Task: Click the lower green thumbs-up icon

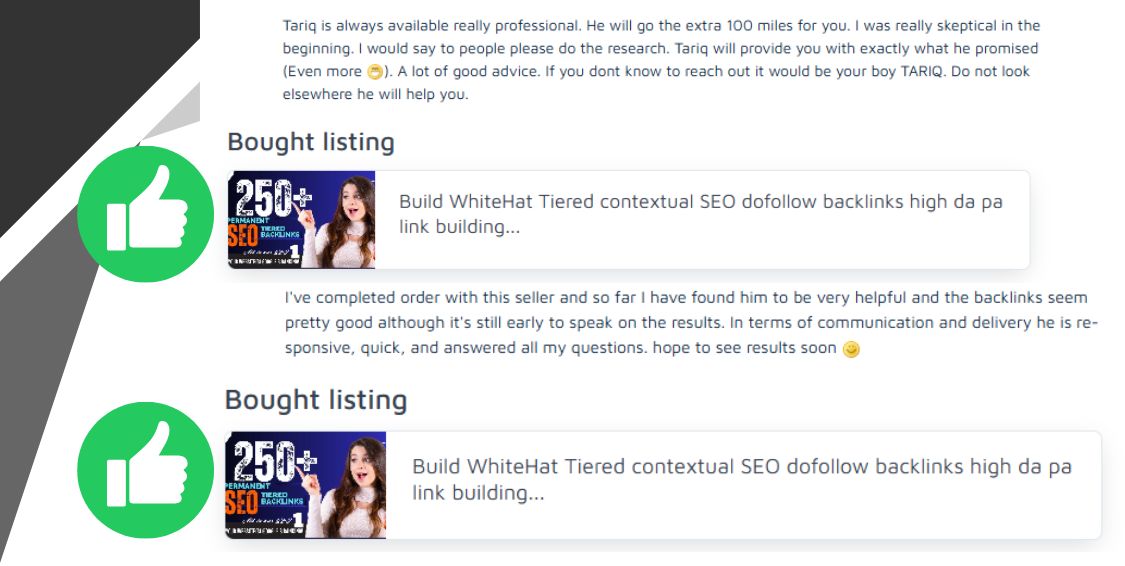Action: click(146, 470)
